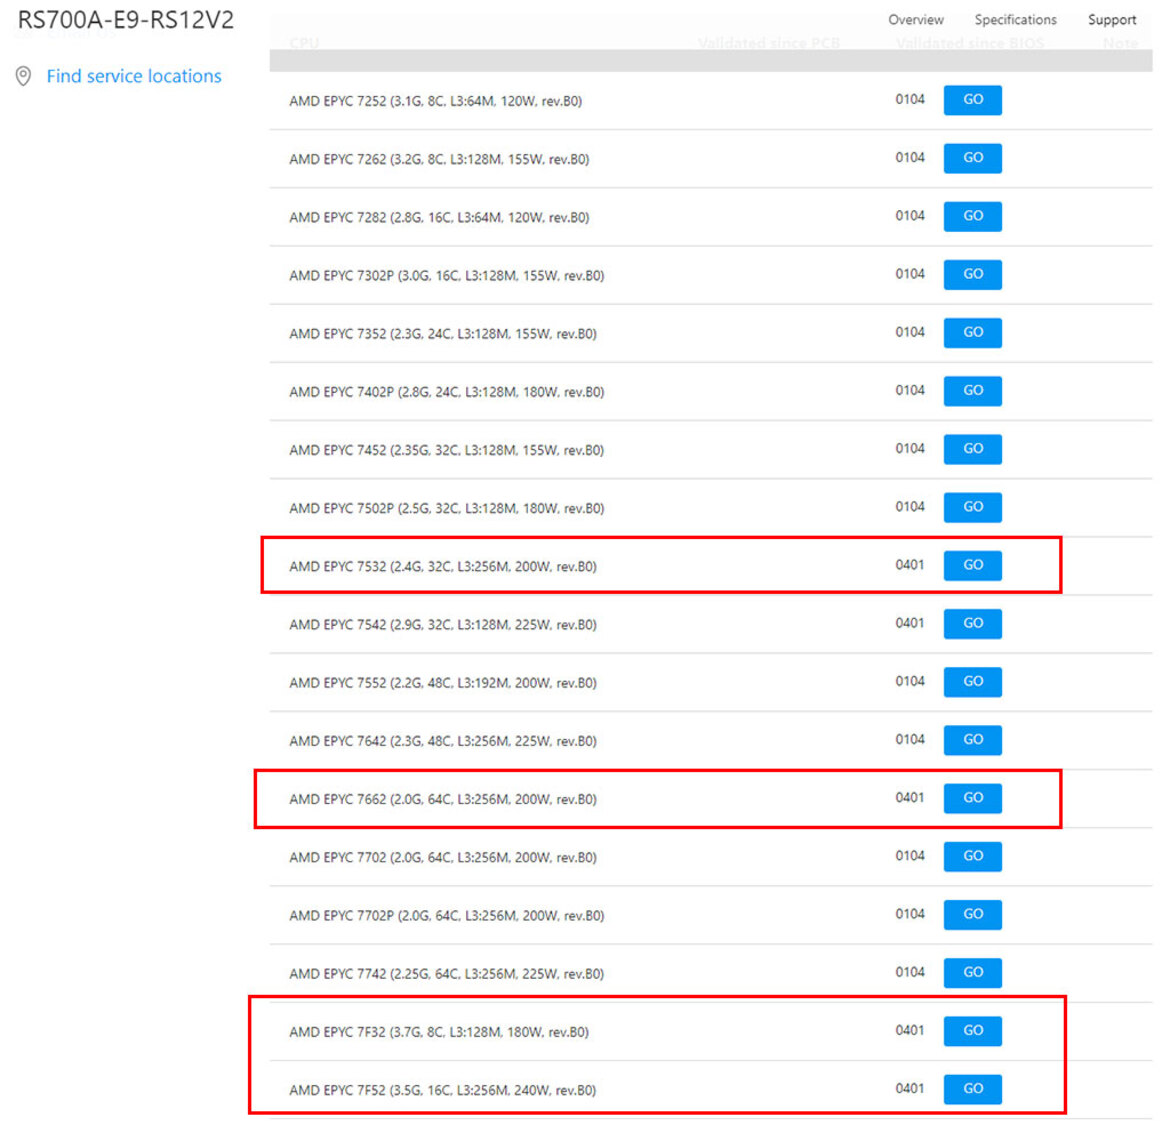
Task: Select BIOS value 0401 for EPYC 7542
Action: coord(910,623)
